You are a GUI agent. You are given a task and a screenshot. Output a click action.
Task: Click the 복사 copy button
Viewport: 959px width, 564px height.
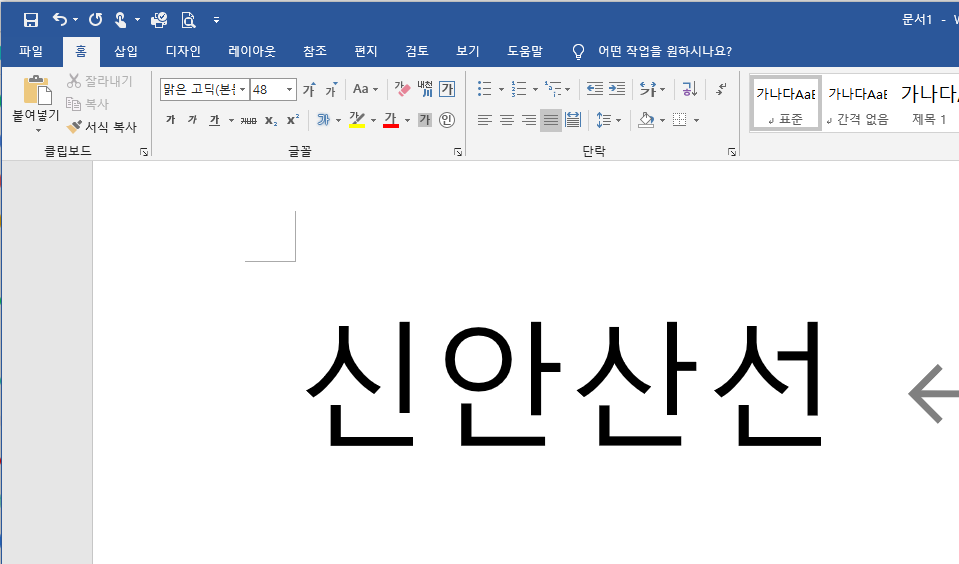(87, 104)
